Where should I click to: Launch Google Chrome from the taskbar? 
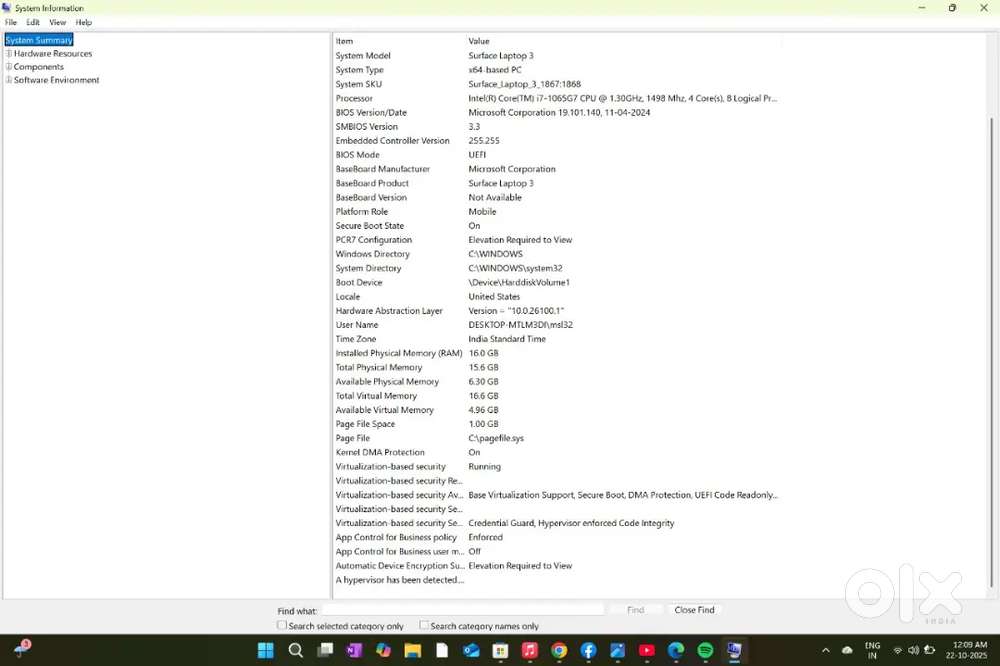coord(559,651)
